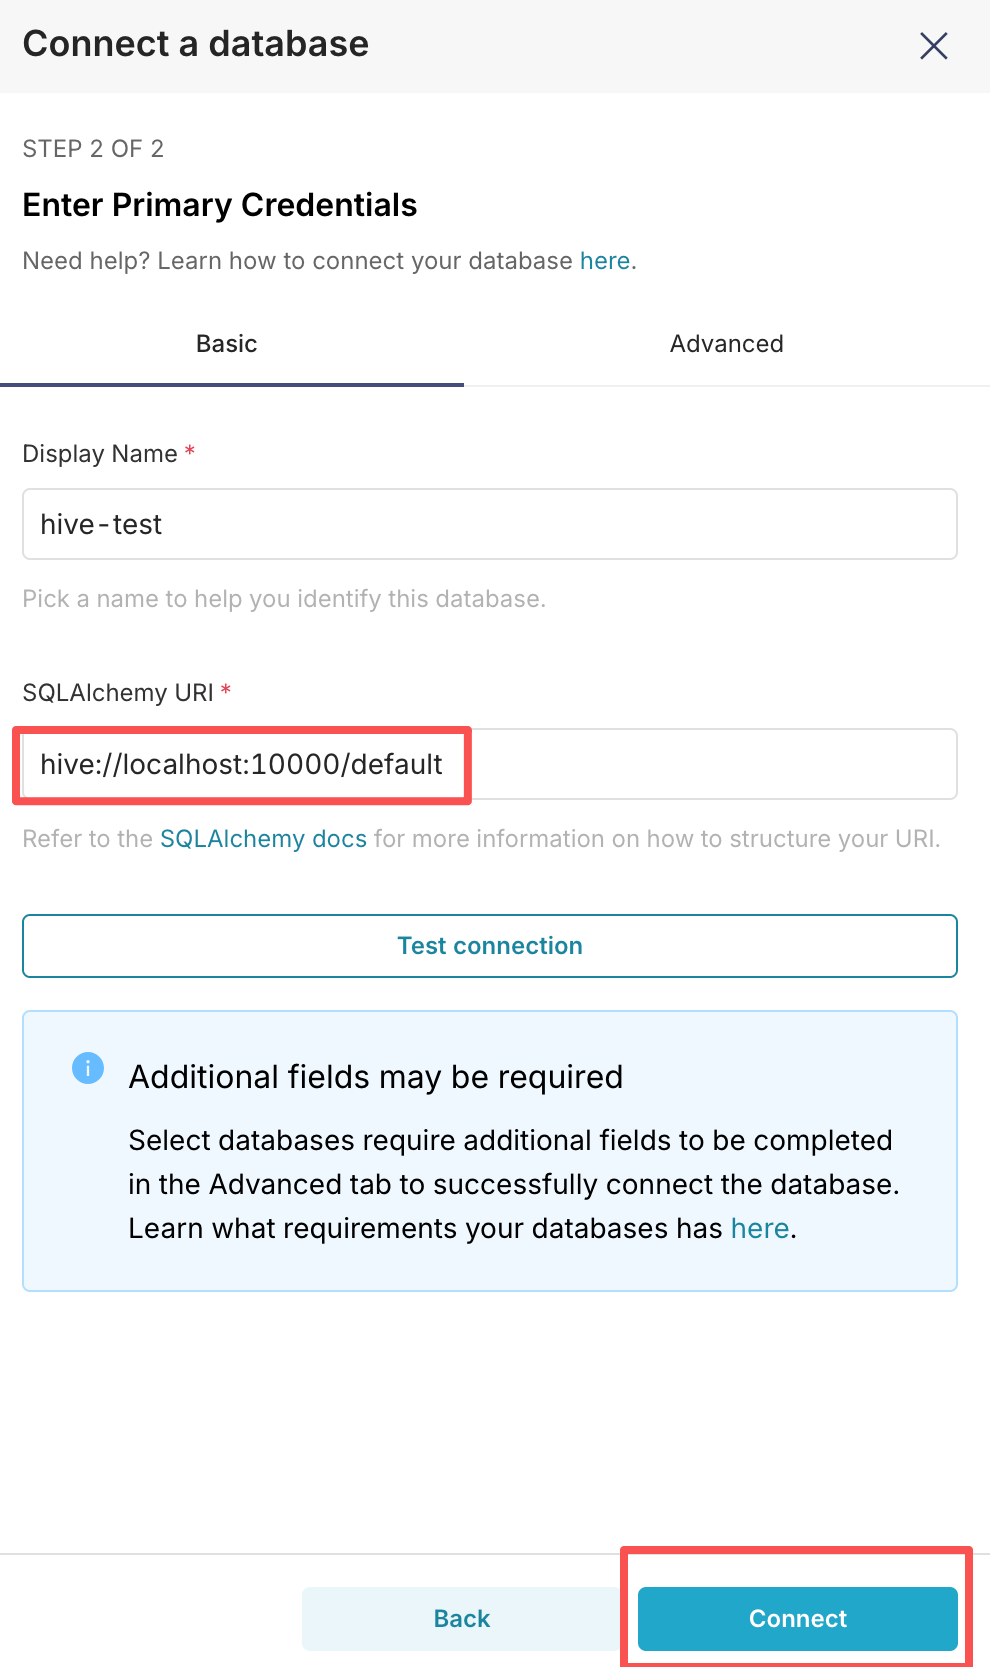Screen dimensions: 990x1668
Task: Click the 'Connect a database' dialog title
Action: 196,44
